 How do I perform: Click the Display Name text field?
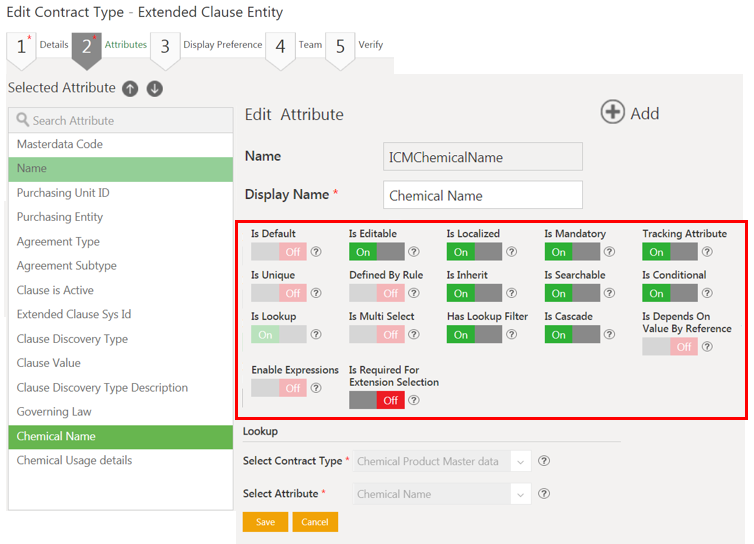pos(482,195)
